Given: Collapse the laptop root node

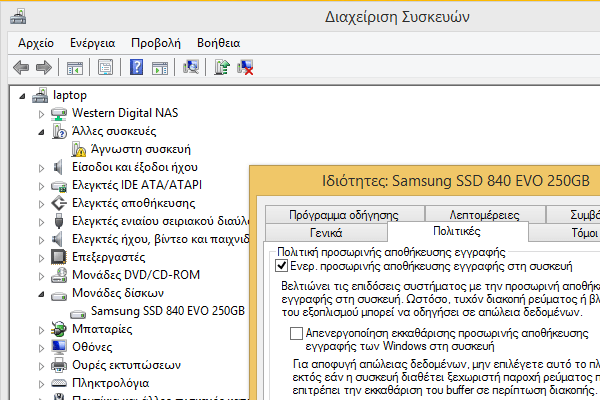Looking at the screenshot, I should tap(22, 96).
